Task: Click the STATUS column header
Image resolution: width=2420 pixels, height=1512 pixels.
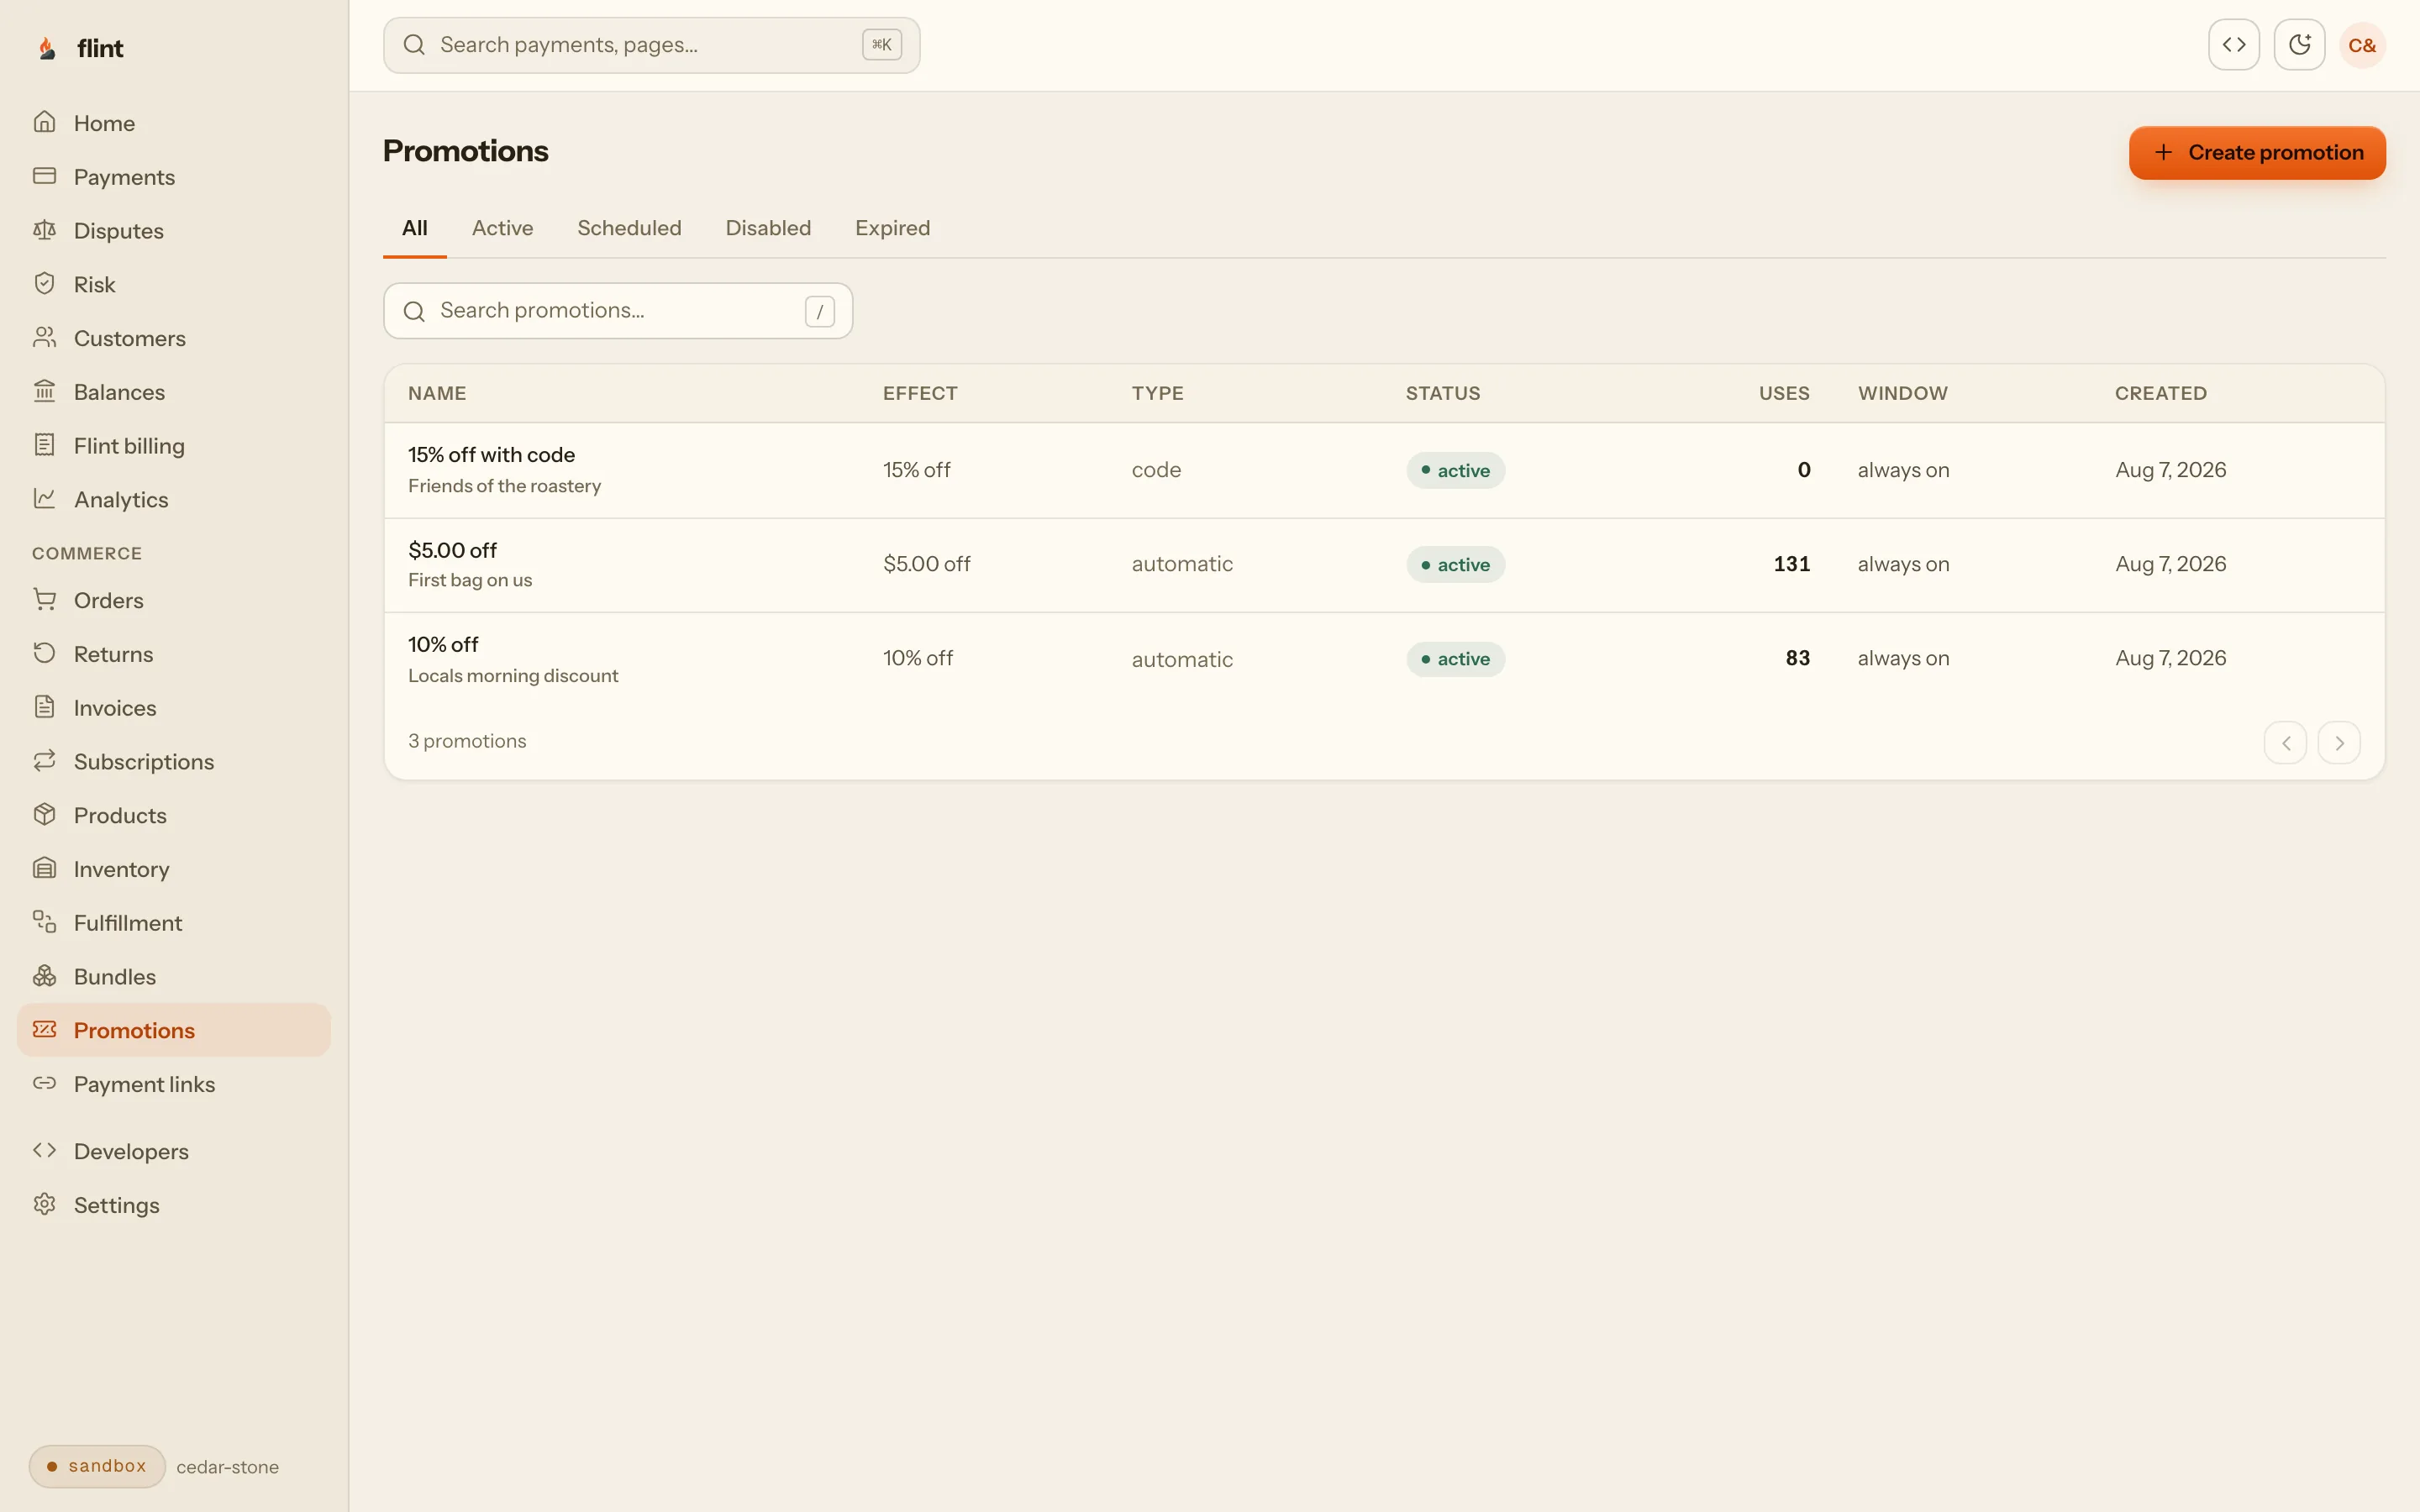Action: coord(1442,393)
